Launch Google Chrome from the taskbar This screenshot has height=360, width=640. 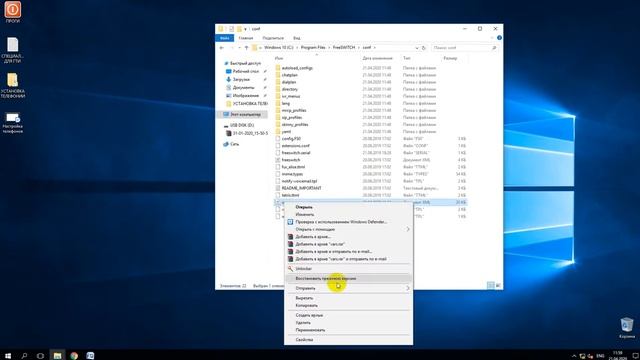74,356
